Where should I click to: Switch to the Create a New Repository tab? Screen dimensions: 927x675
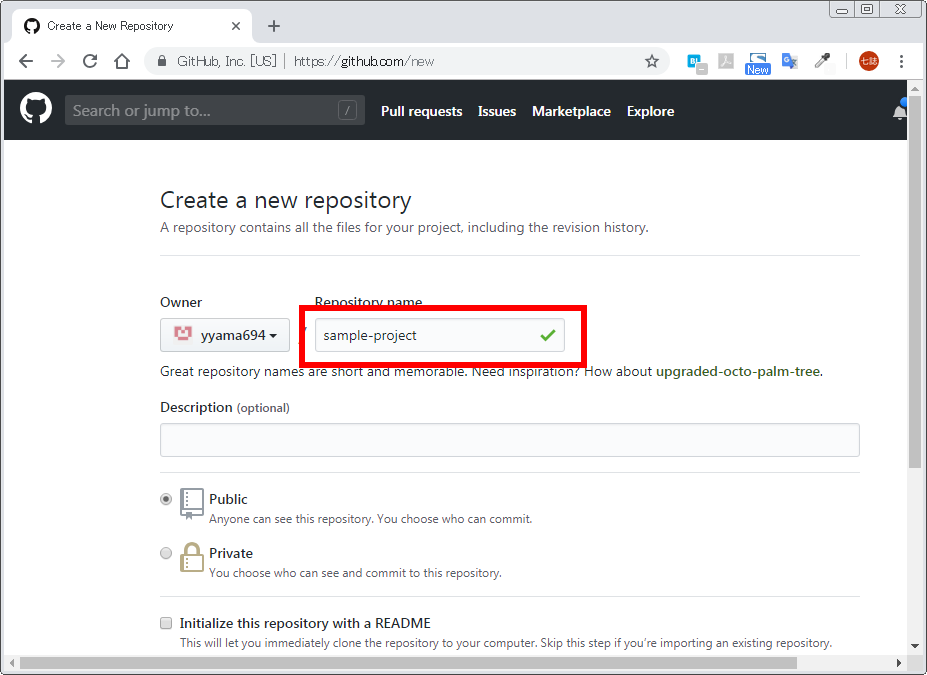coord(131,26)
